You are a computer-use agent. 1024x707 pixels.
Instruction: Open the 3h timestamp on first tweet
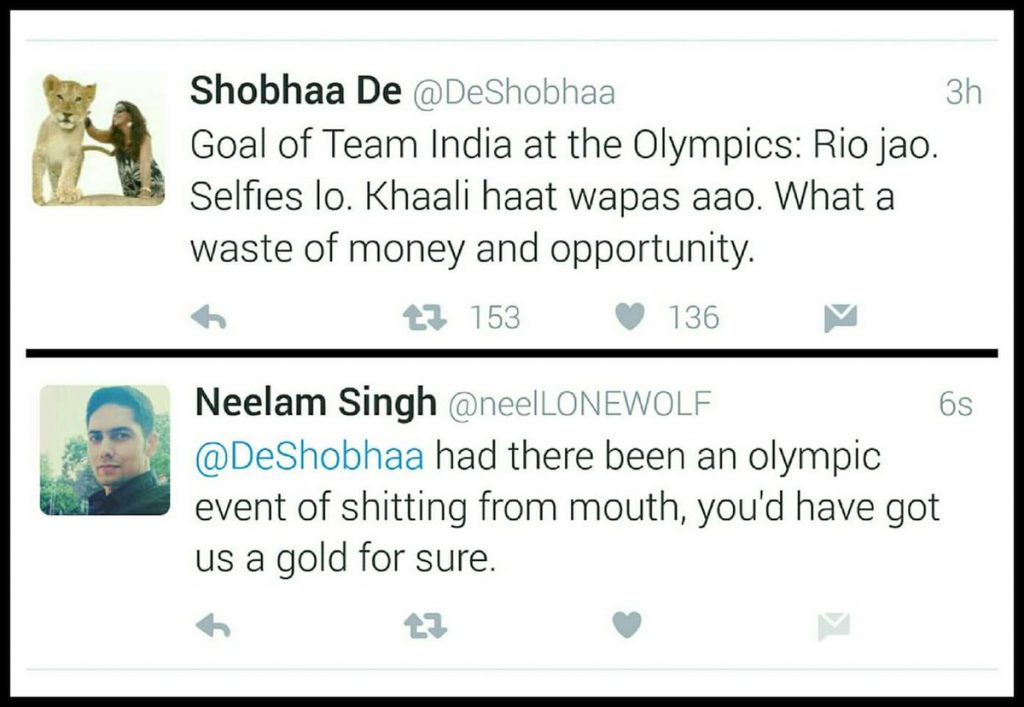point(964,92)
